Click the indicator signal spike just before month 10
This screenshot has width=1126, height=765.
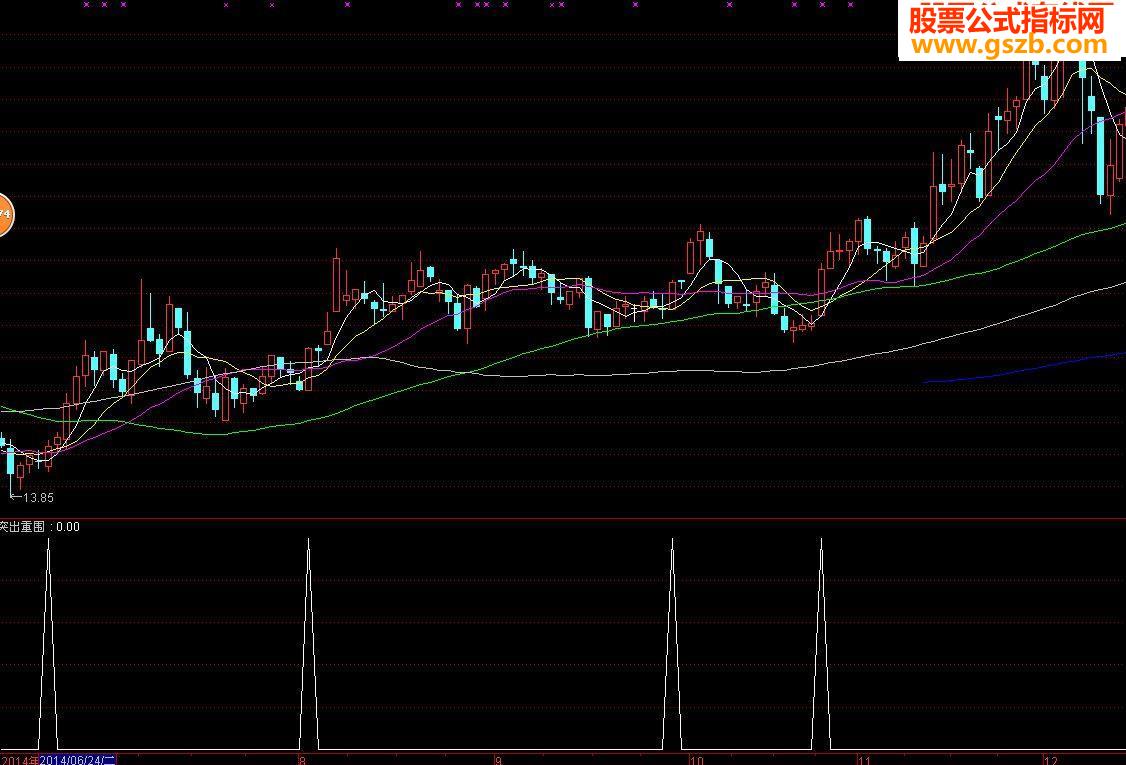(x=673, y=644)
